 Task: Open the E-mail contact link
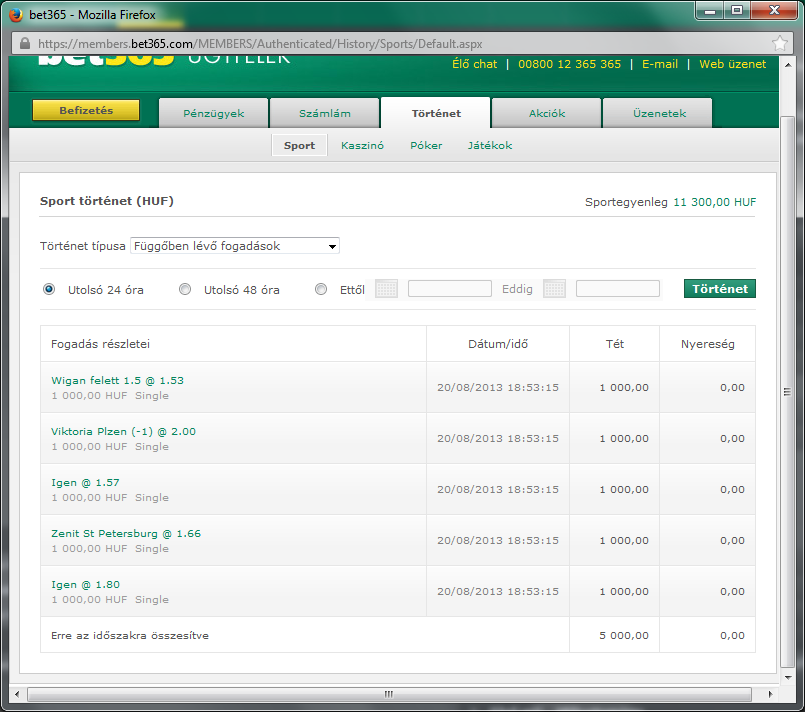coord(660,64)
